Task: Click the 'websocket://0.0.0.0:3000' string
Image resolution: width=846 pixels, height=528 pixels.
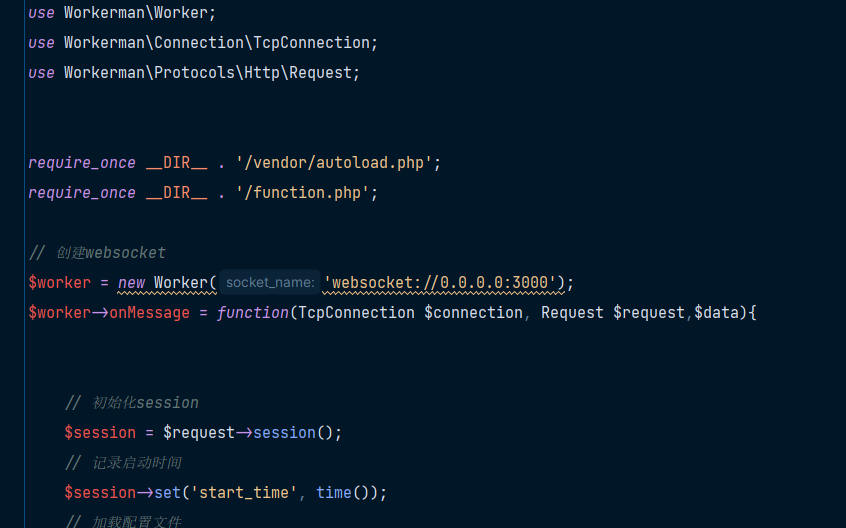Action: pyautogui.click(x=440, y=283)
